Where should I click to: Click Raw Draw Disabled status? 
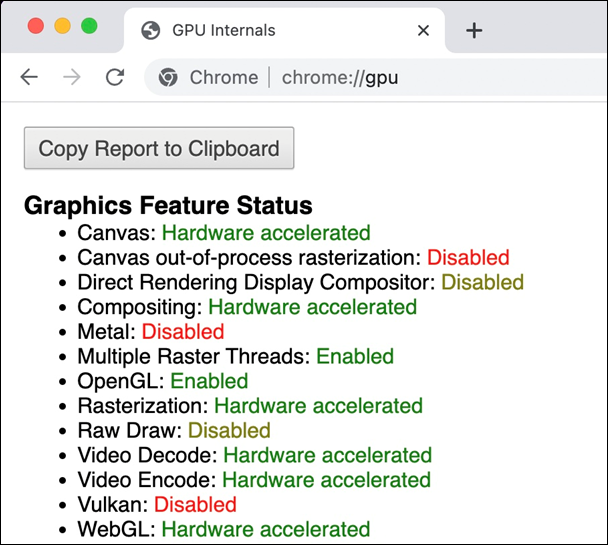(229, 431)
